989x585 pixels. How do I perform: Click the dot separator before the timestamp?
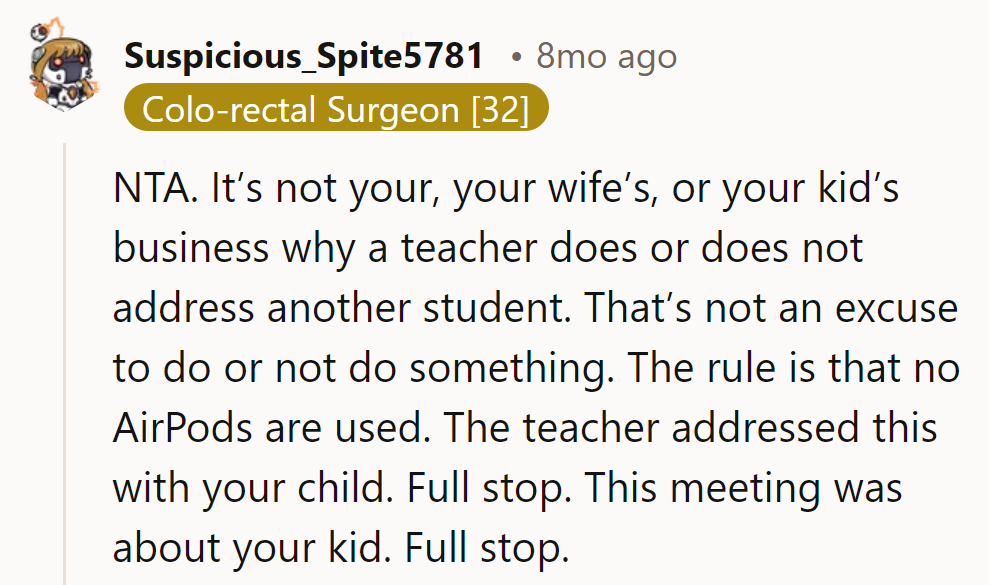pyautogui.click(x=514, y=56)
